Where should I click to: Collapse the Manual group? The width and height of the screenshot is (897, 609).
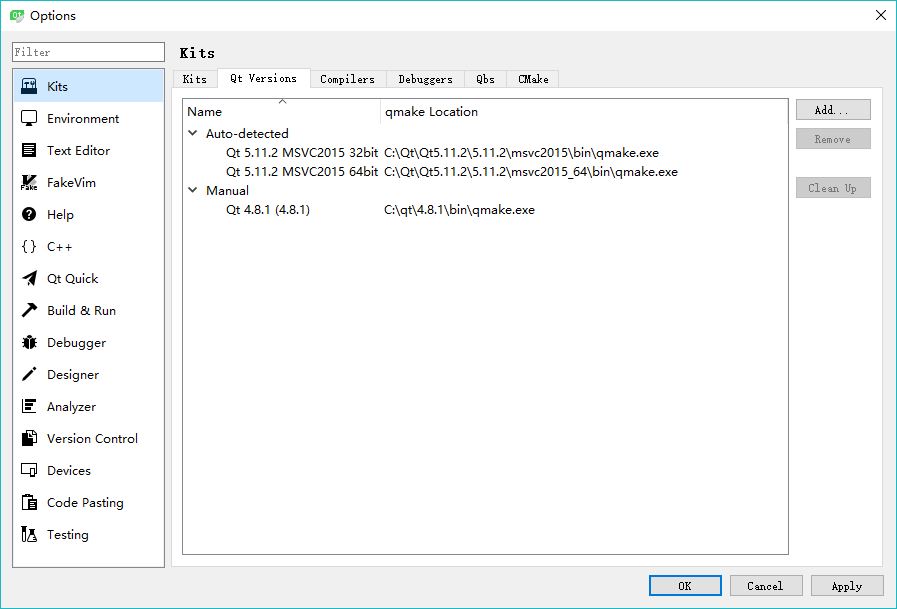(191, 190)
